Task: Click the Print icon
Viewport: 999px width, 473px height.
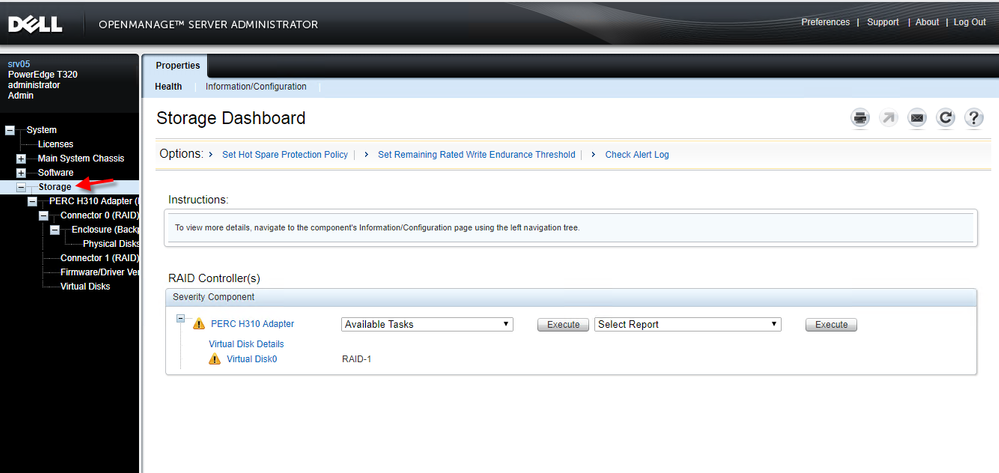Action: click(x=861, y=118)
